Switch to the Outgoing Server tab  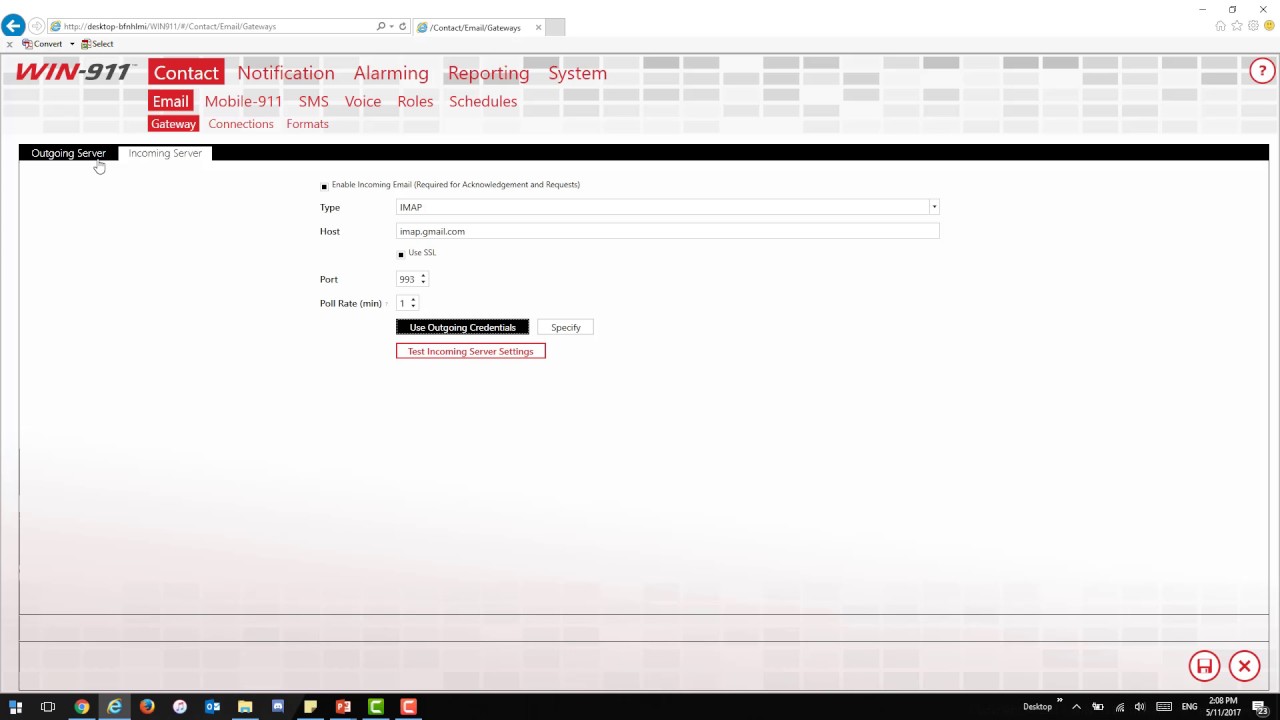(68, 153)
